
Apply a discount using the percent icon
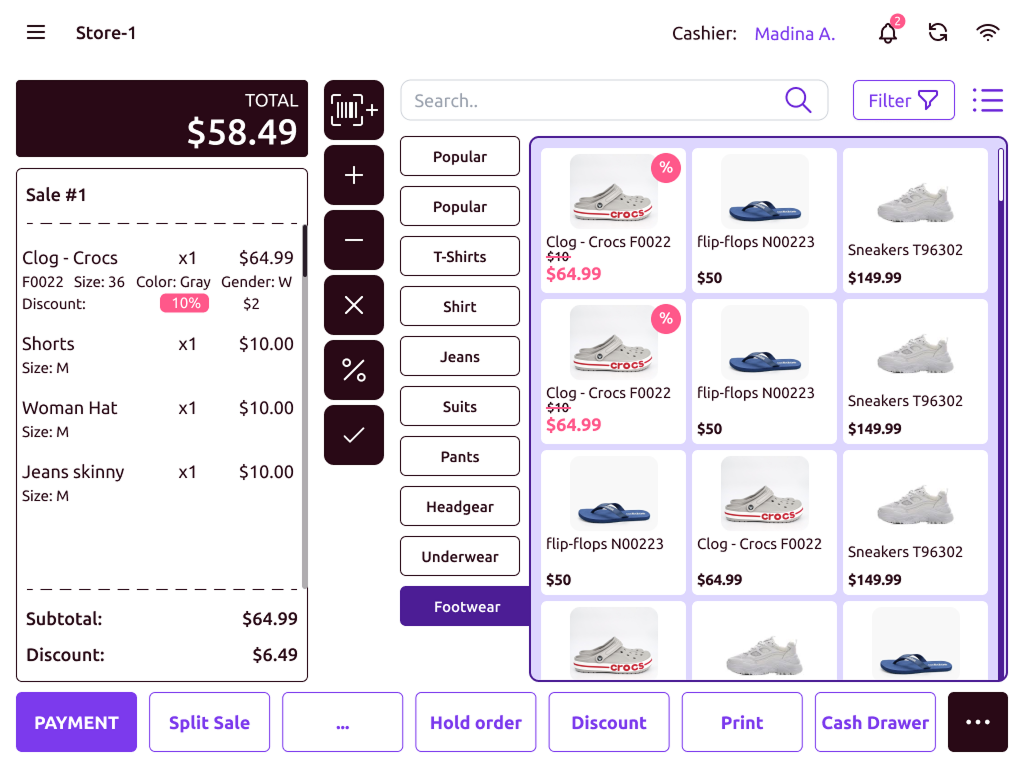(353, 369)
